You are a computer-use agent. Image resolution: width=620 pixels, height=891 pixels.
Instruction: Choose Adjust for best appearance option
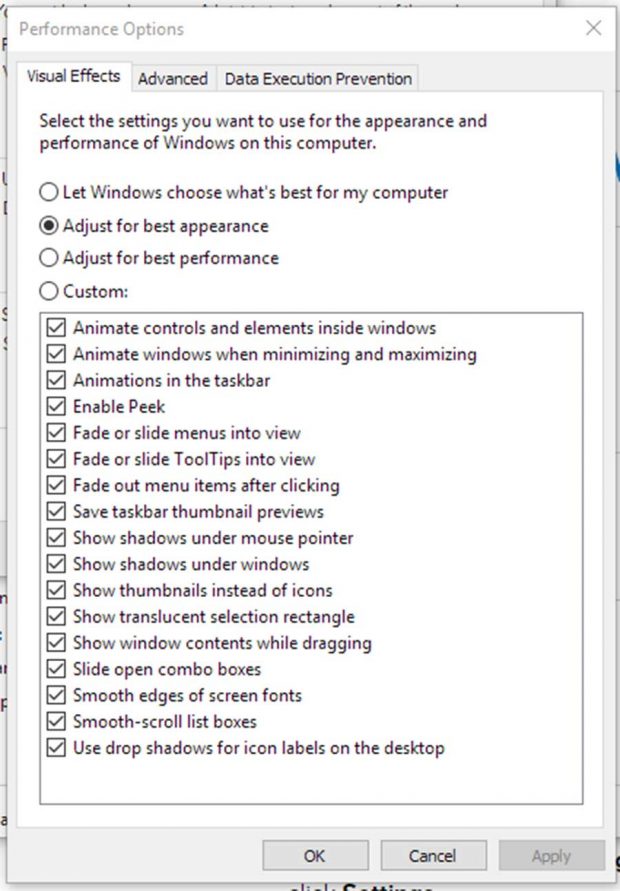pos(49,226)
